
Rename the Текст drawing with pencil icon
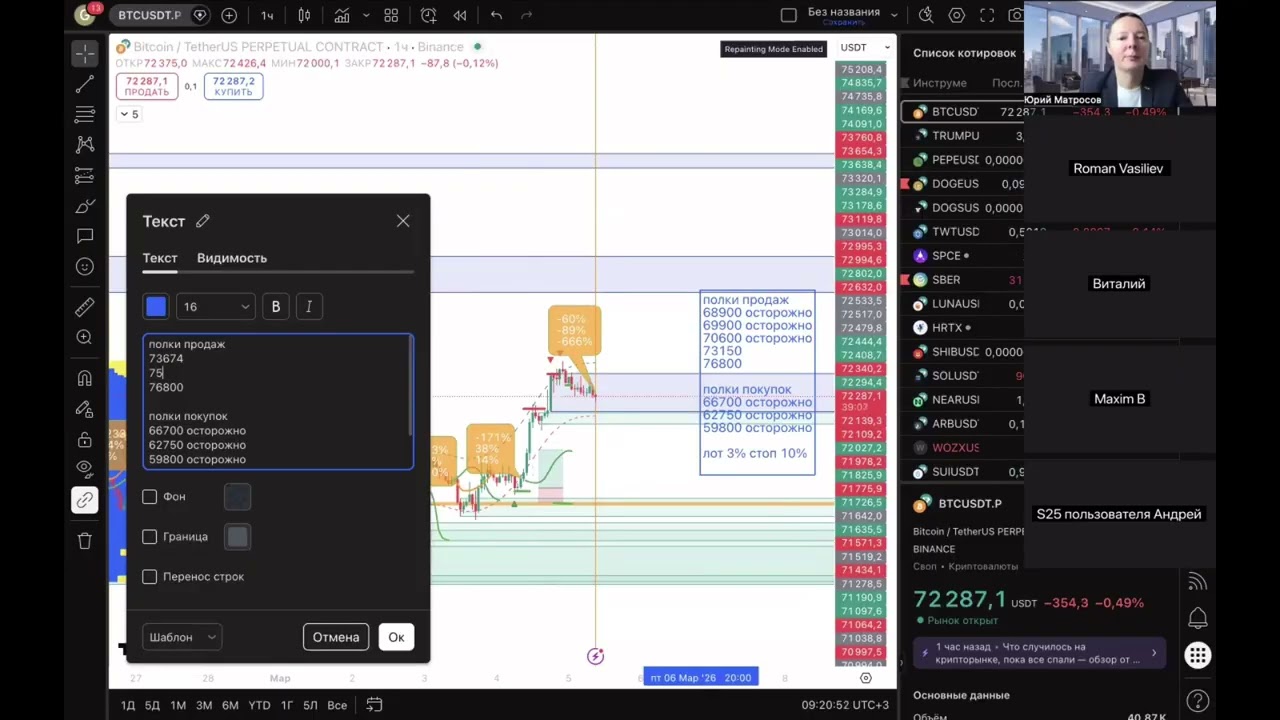[203, 221]
